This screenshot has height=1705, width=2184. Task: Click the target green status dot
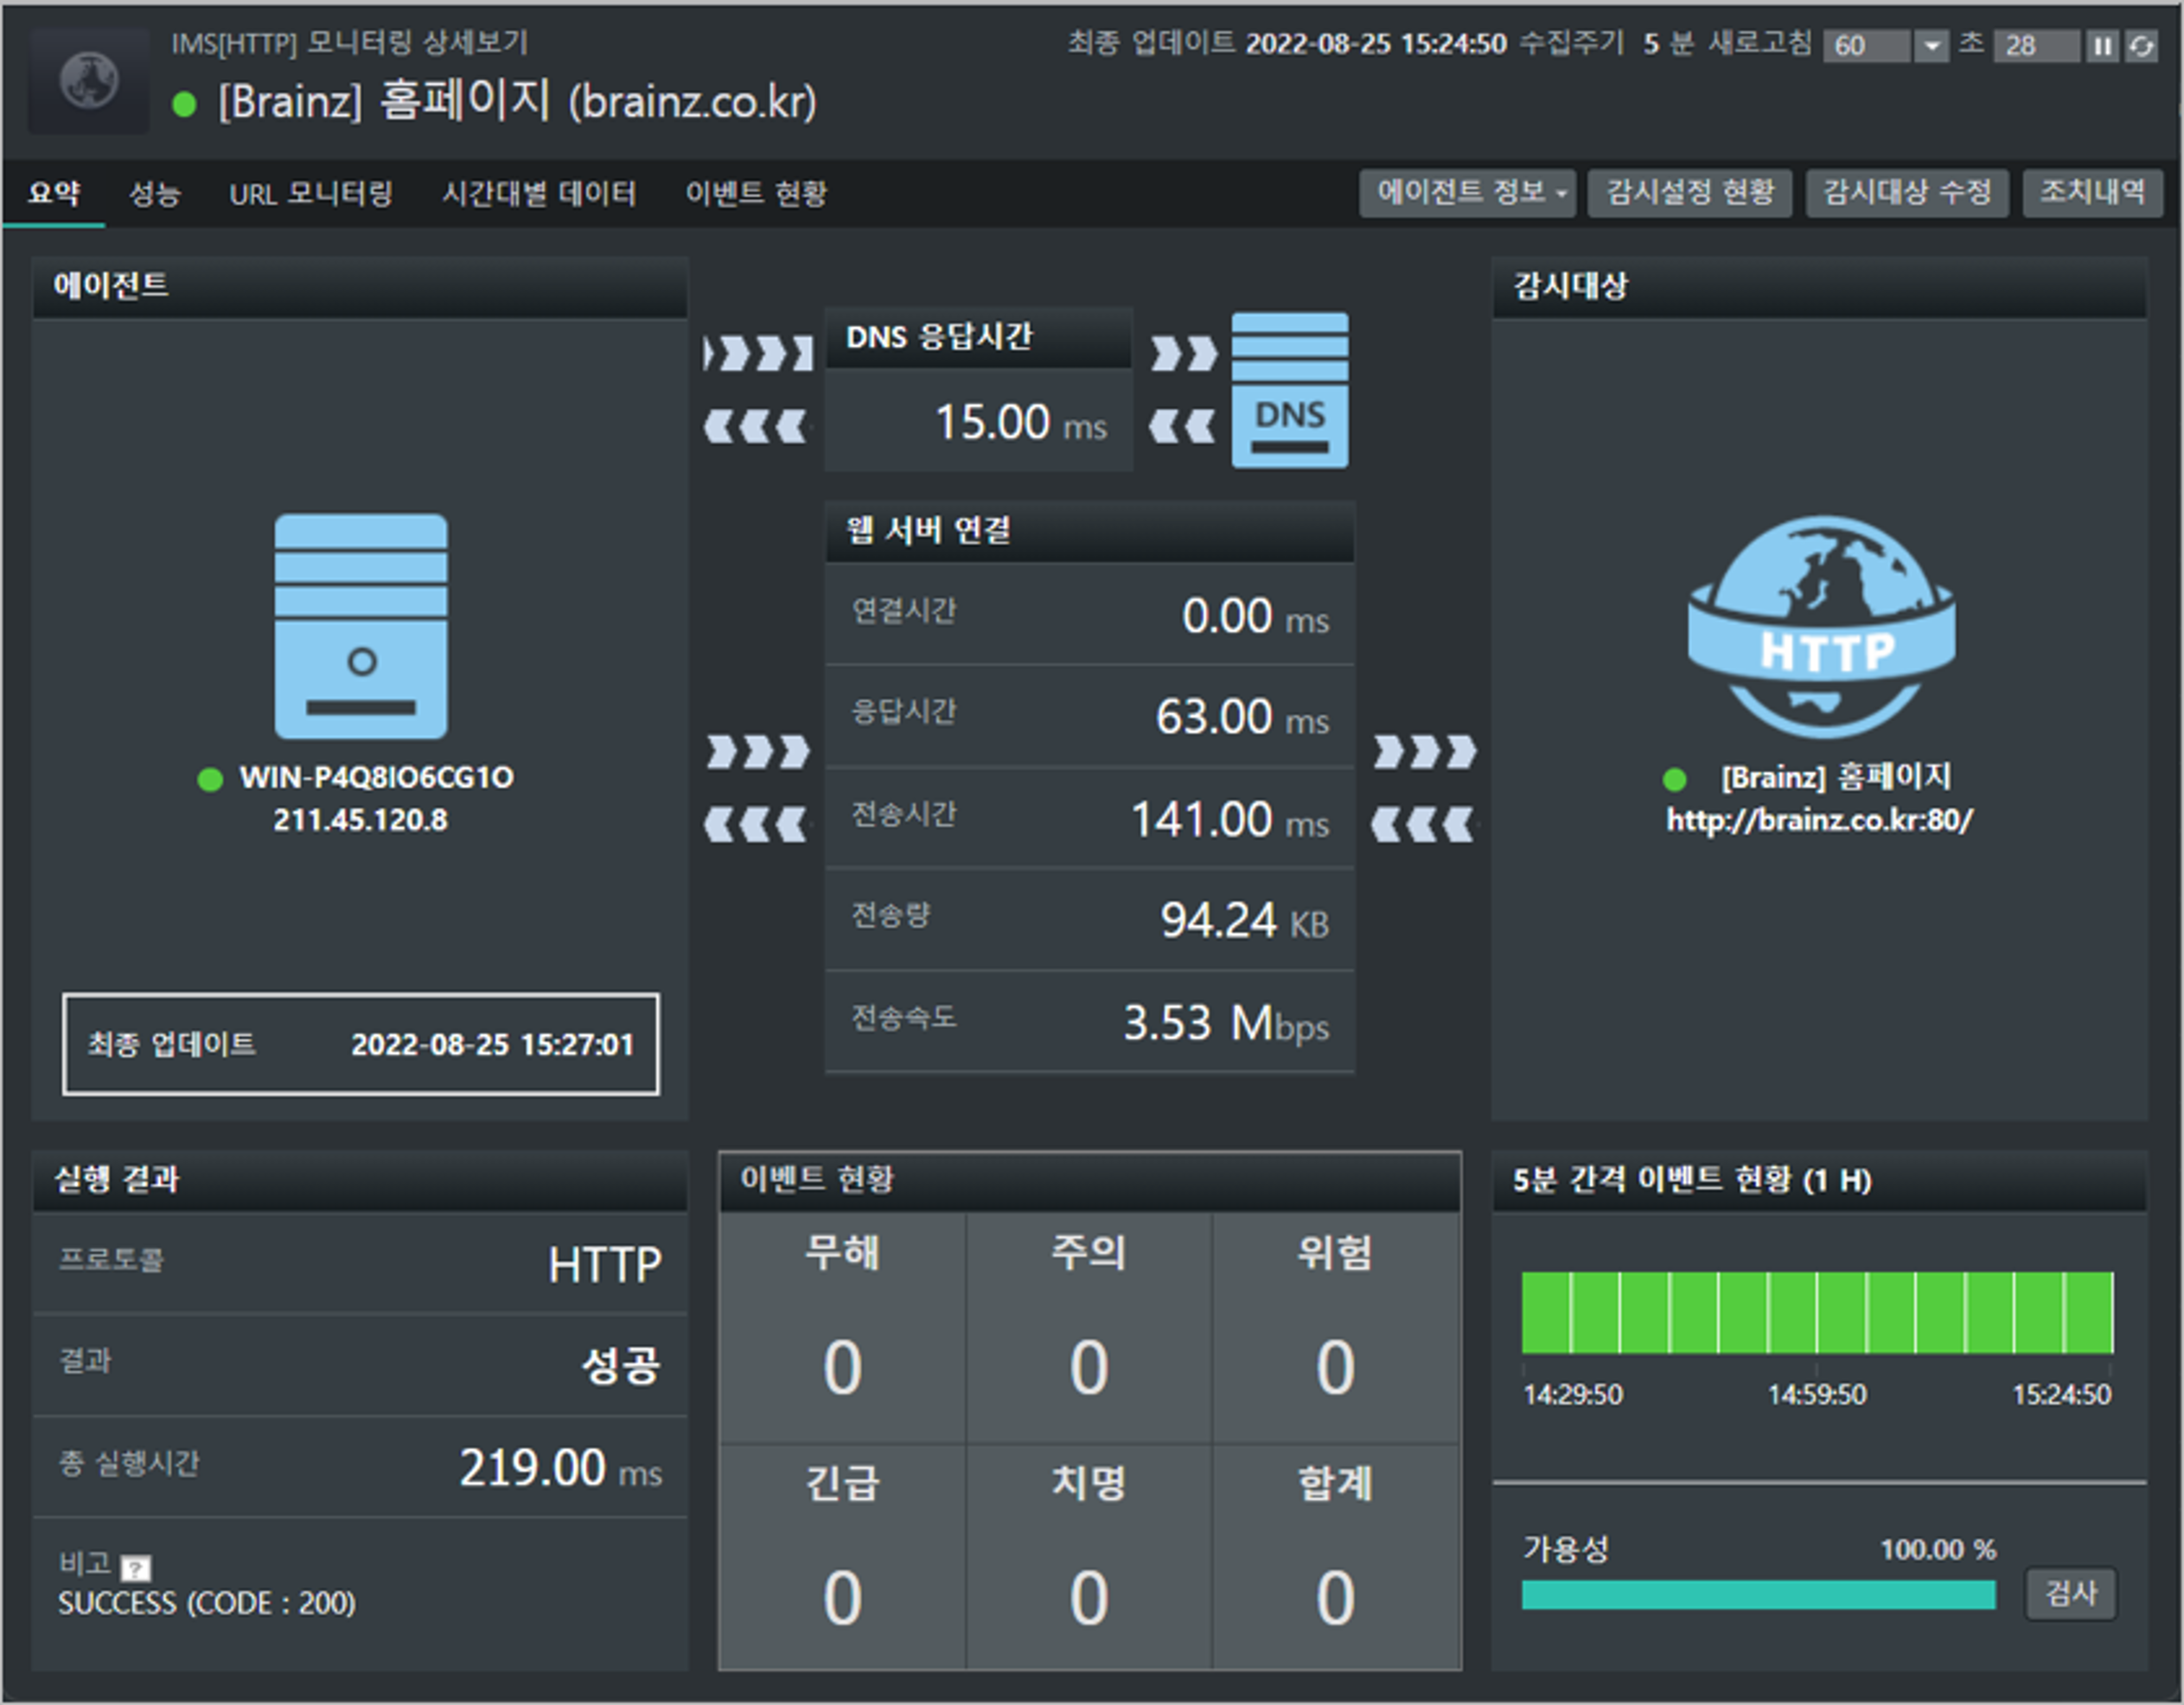1674,779
